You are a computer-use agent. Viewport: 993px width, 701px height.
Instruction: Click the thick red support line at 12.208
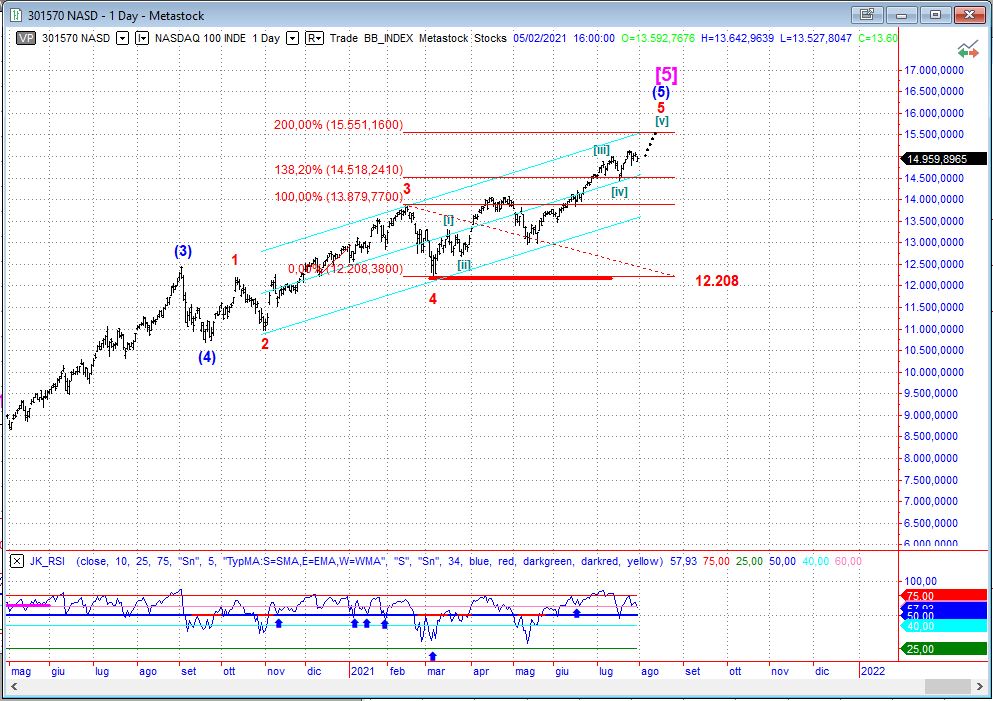[521, 278]
